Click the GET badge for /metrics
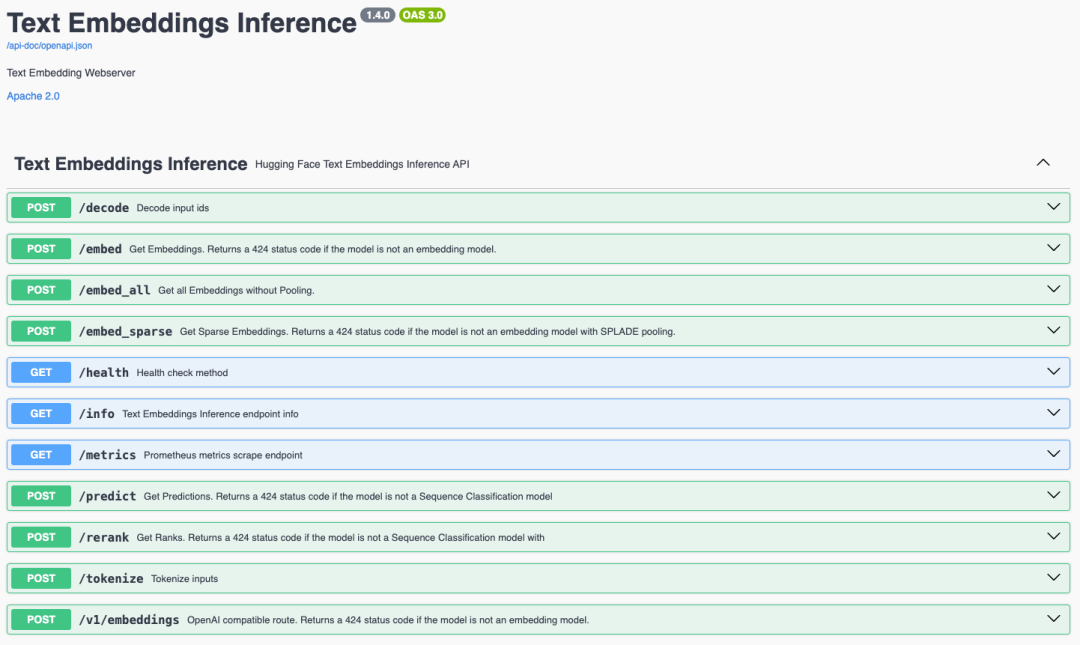This screenshot has height=645, width=1080. [x=41, y=454]
